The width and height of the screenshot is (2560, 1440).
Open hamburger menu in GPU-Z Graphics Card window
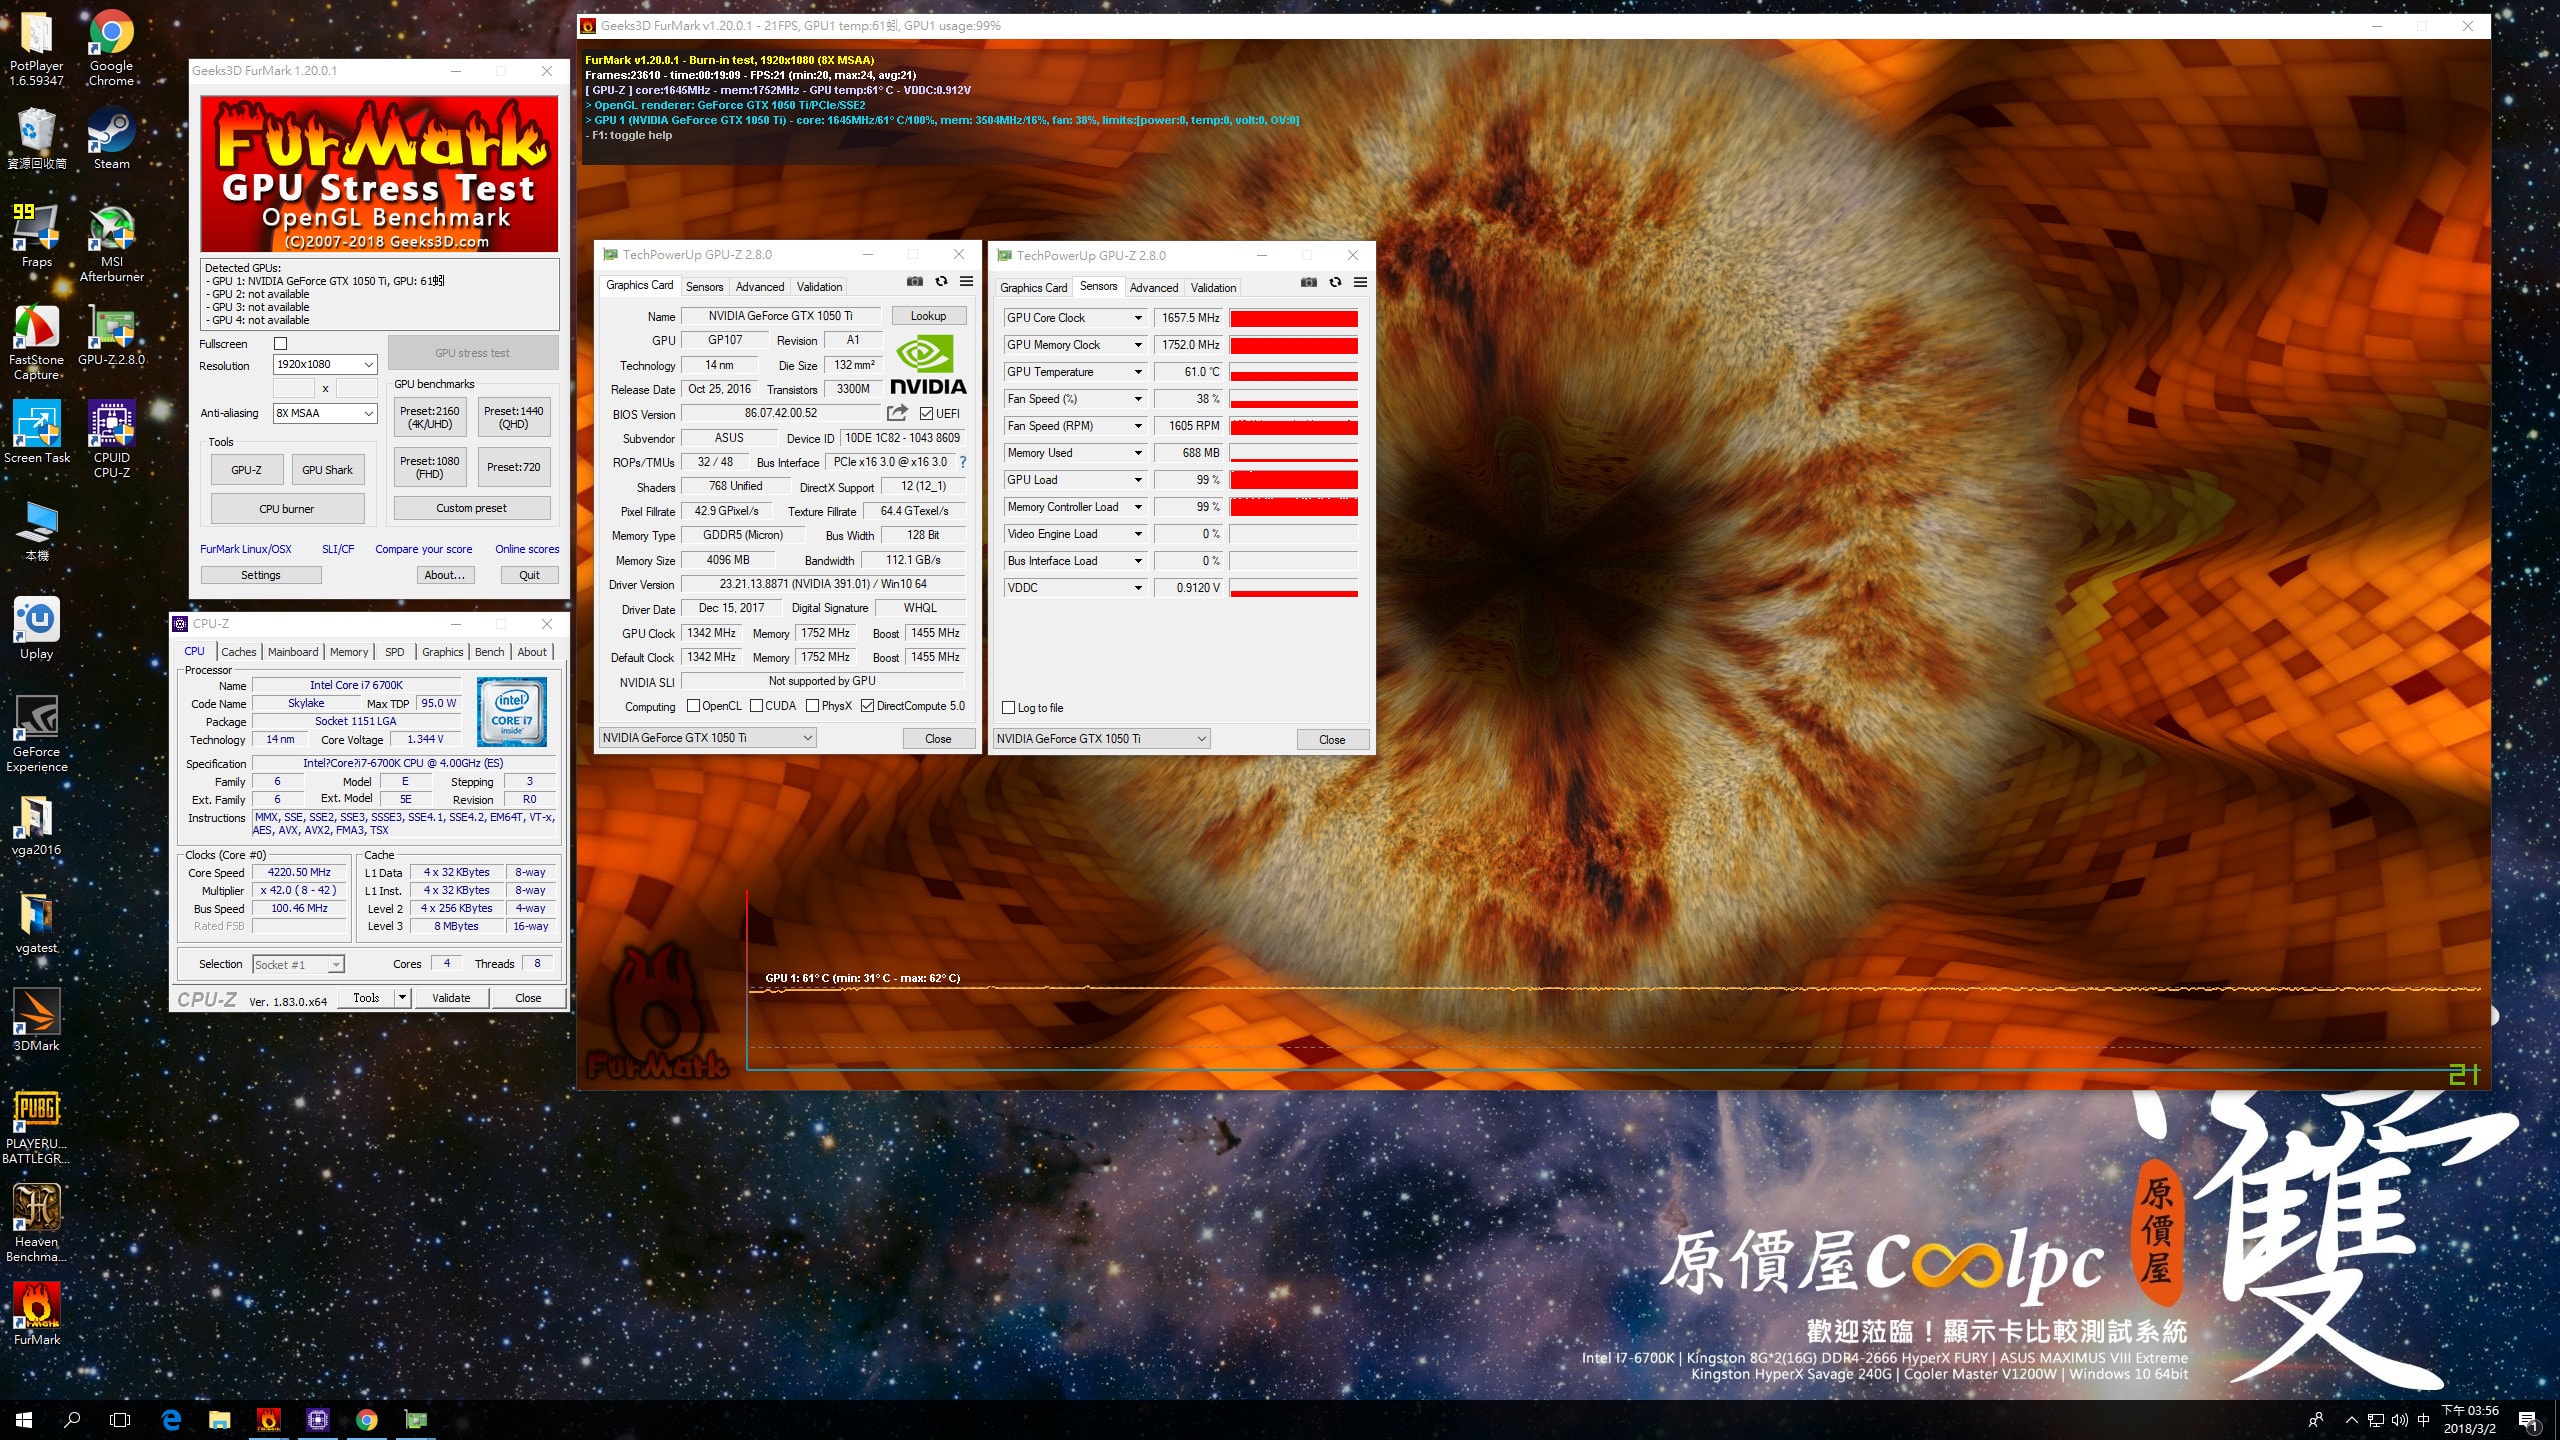pos(966,282)
